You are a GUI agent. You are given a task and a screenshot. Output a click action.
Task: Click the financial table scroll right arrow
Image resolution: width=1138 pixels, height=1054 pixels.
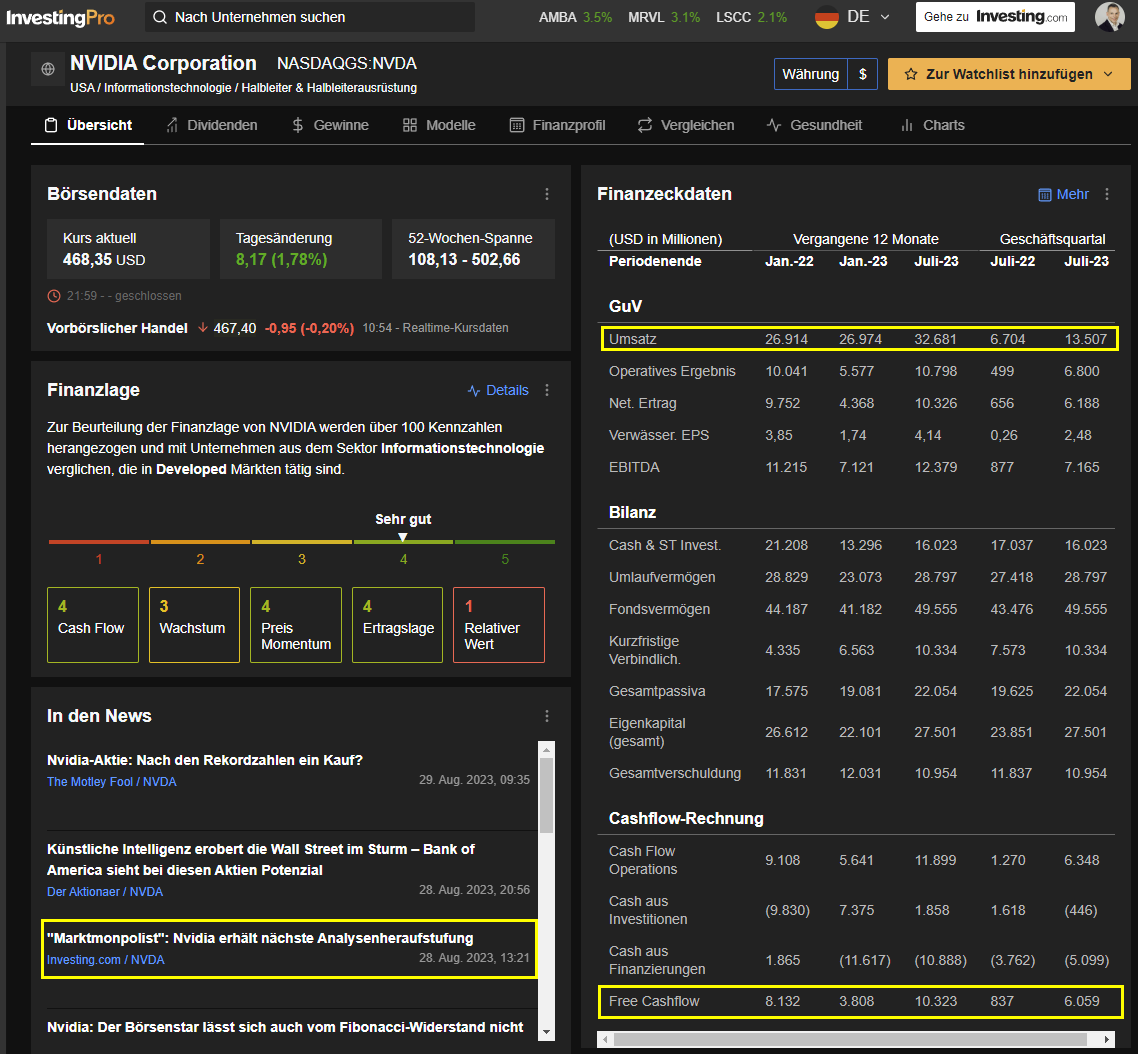click(x=1107, y=1039)
